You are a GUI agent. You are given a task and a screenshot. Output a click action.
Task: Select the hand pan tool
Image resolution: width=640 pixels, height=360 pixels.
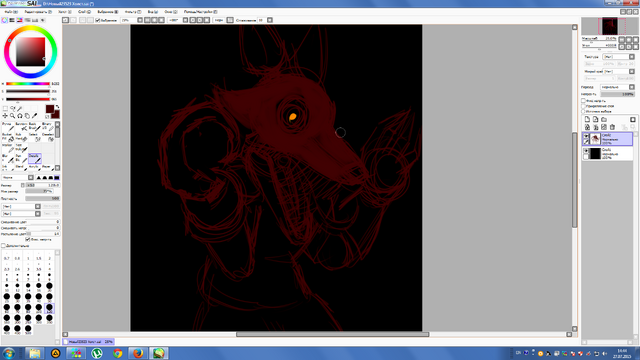click(x=27, y=116)
